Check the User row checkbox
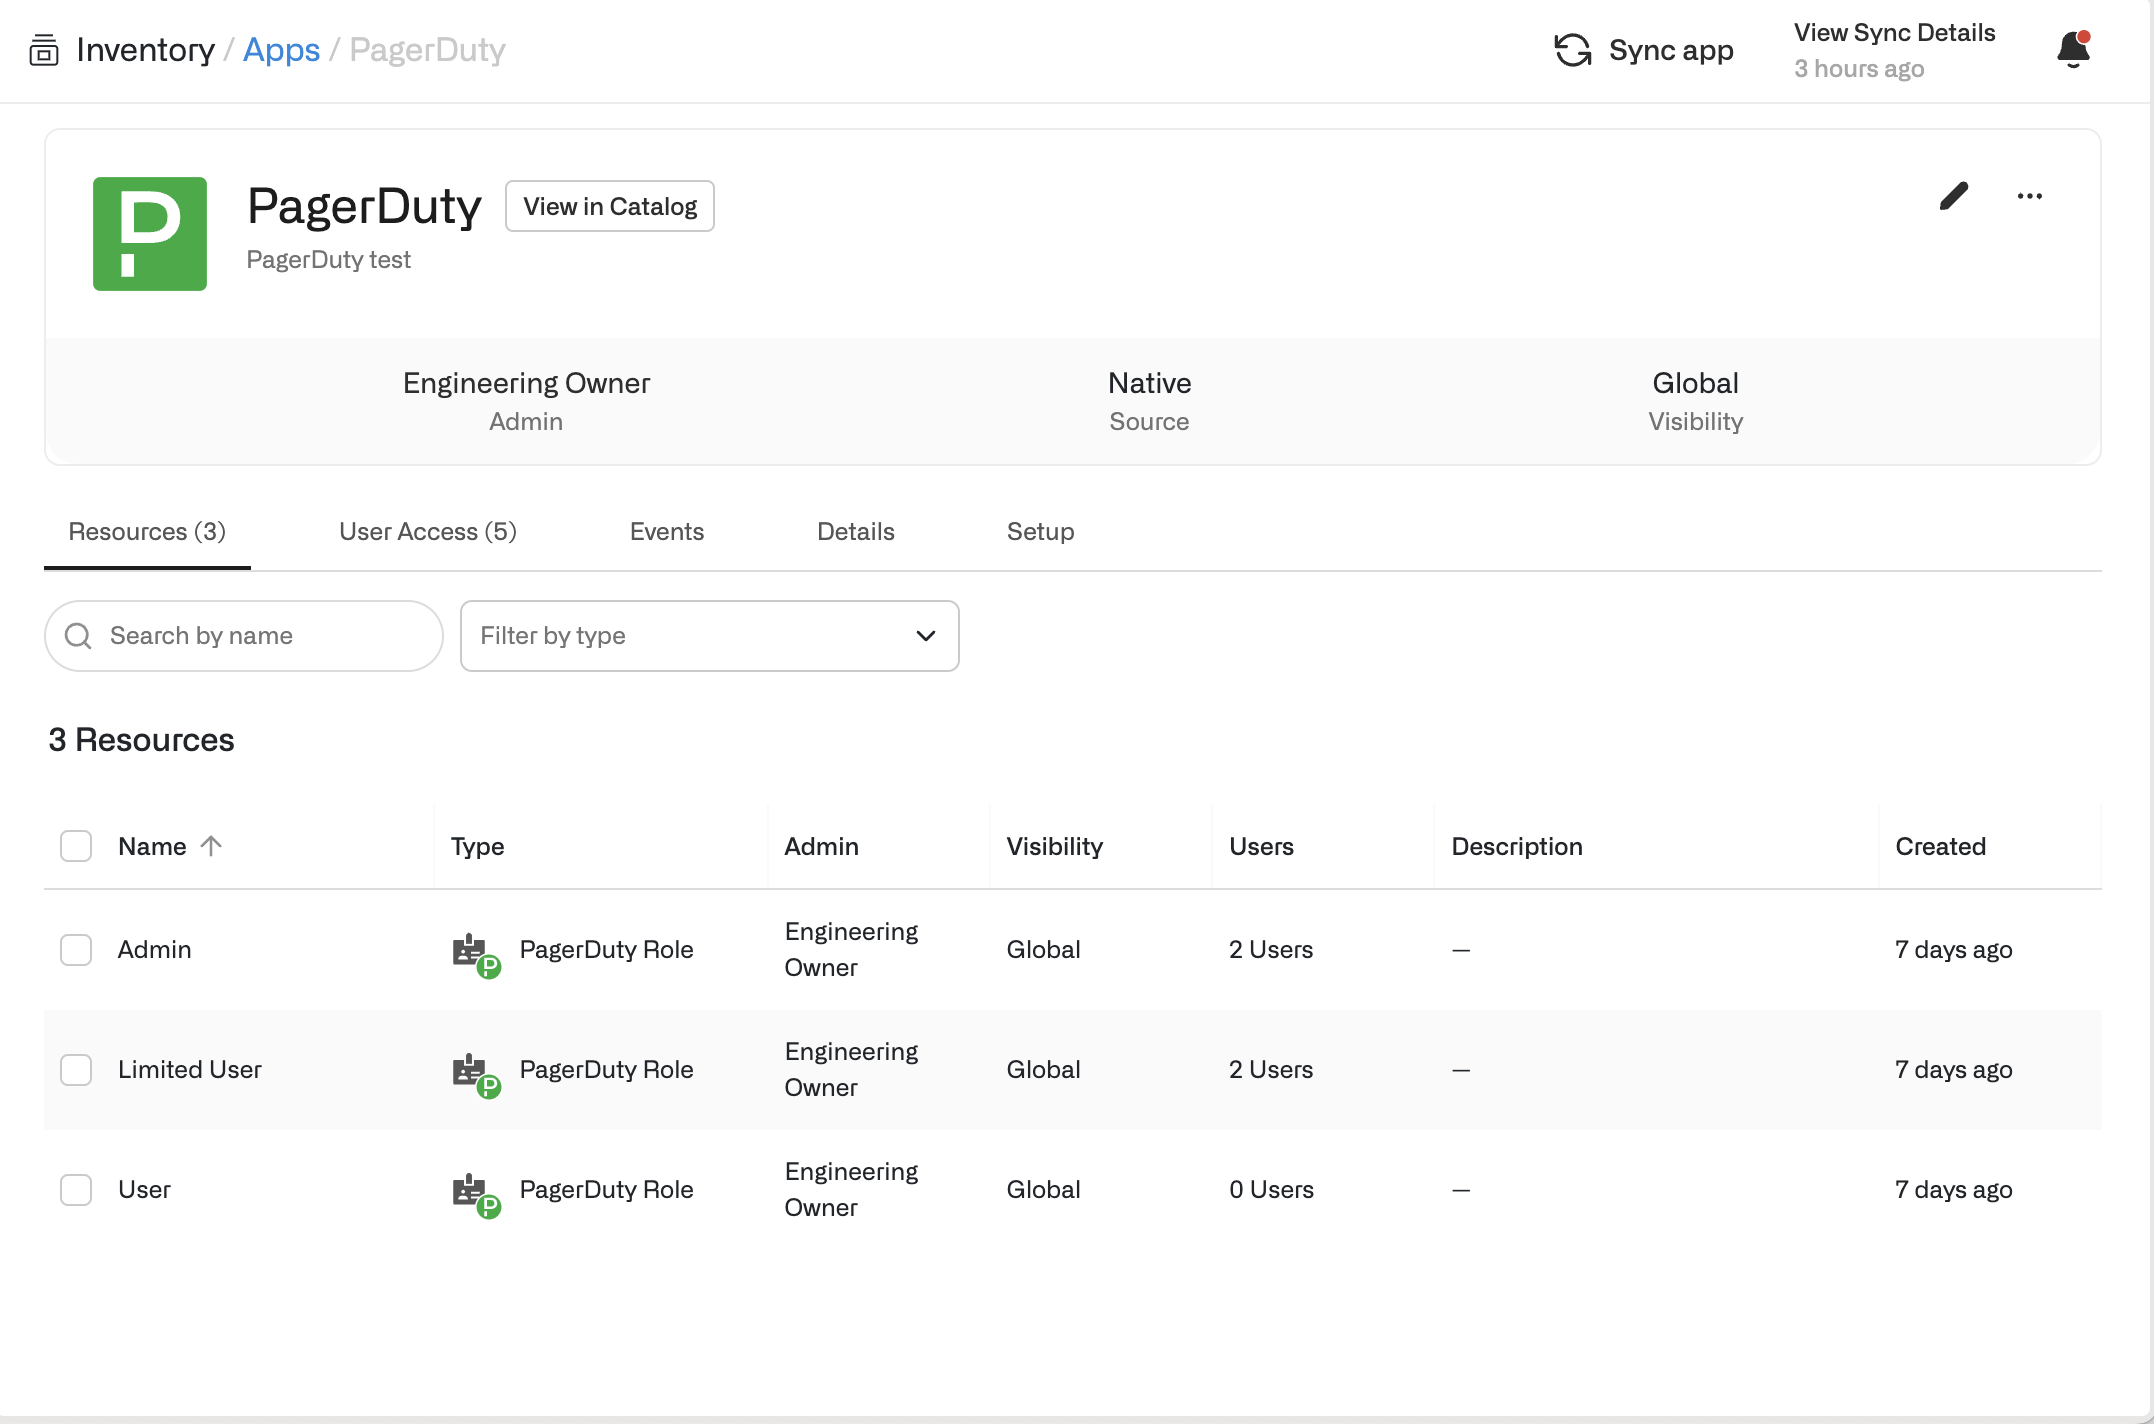This screenshot has width=2154, height=1424. coord(76,1190)
